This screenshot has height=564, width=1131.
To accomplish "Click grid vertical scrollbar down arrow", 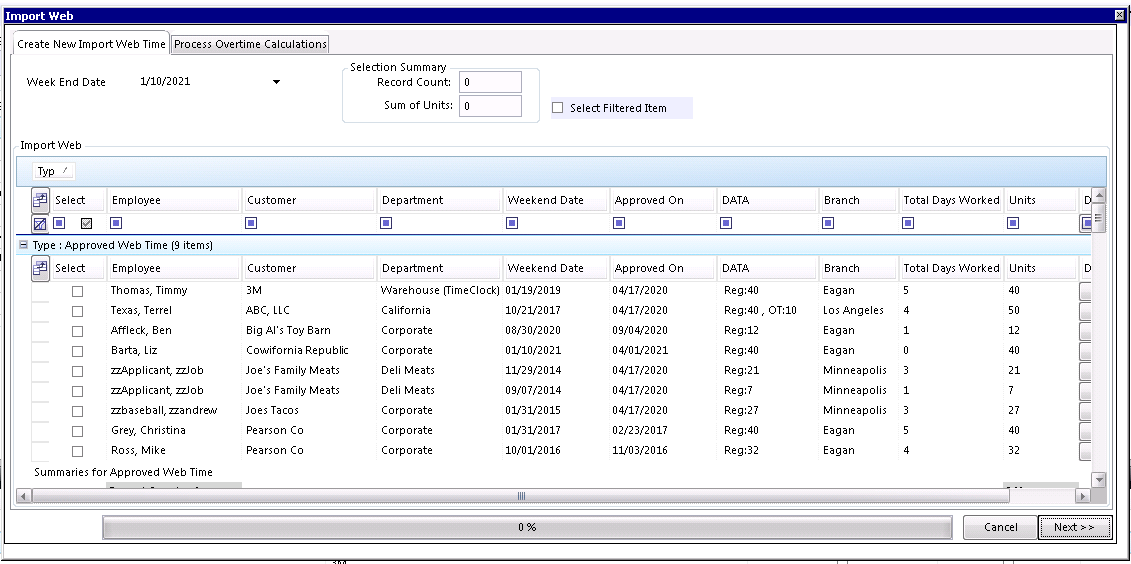I will [x=1099, y=480].
